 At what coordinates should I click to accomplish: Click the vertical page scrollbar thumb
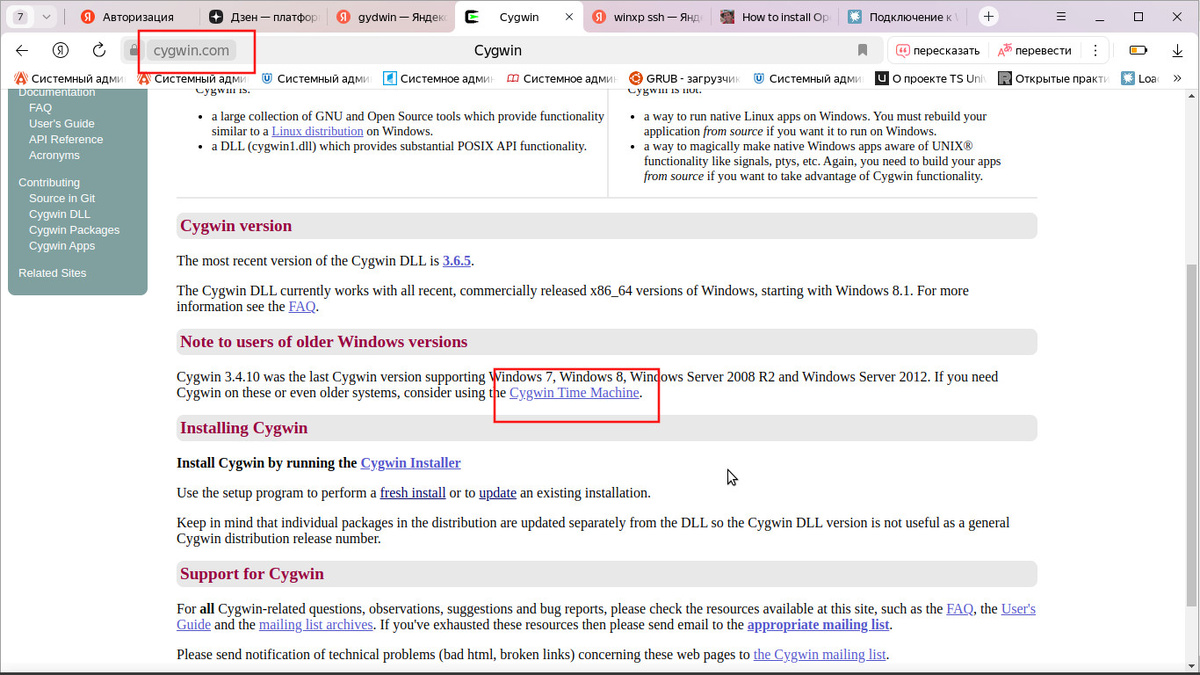(x=1192, y=435)
